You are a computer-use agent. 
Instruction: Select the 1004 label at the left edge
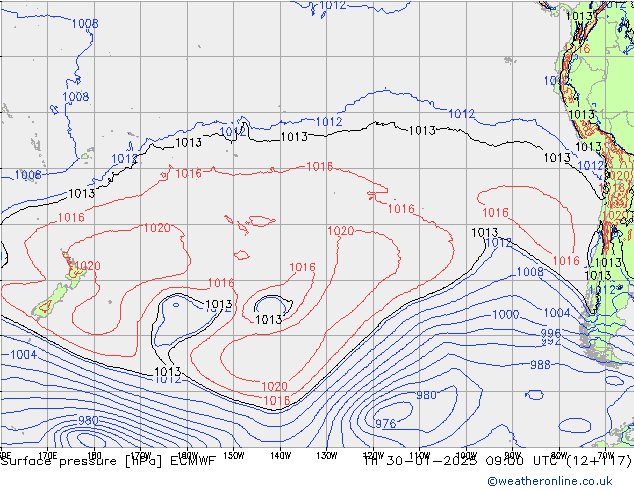pos(23,355)
